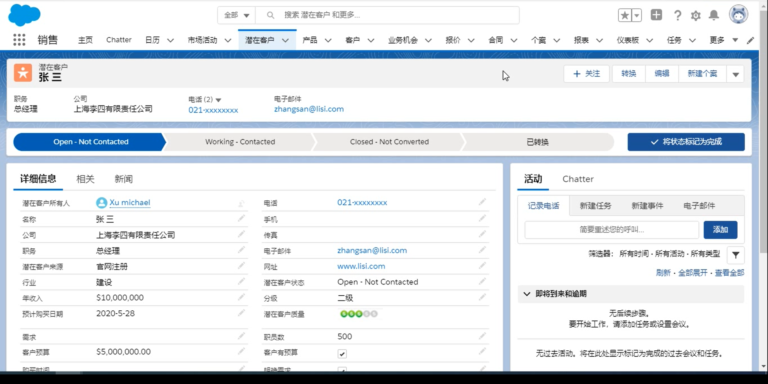Edit the 职务 field pencil icon
Image resolution: width=768 pixels, height=384 pixels.
[241, 250]
